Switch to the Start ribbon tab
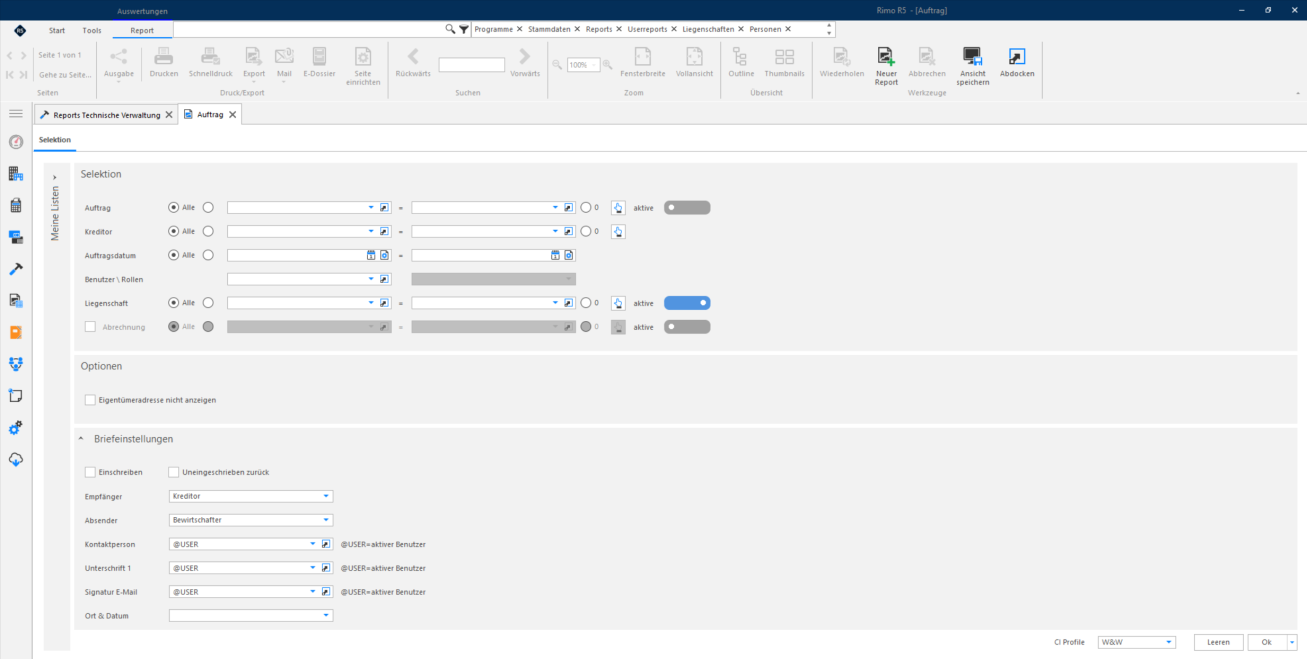This screenshot has width=1307, height=659. (x=57, y=30)
